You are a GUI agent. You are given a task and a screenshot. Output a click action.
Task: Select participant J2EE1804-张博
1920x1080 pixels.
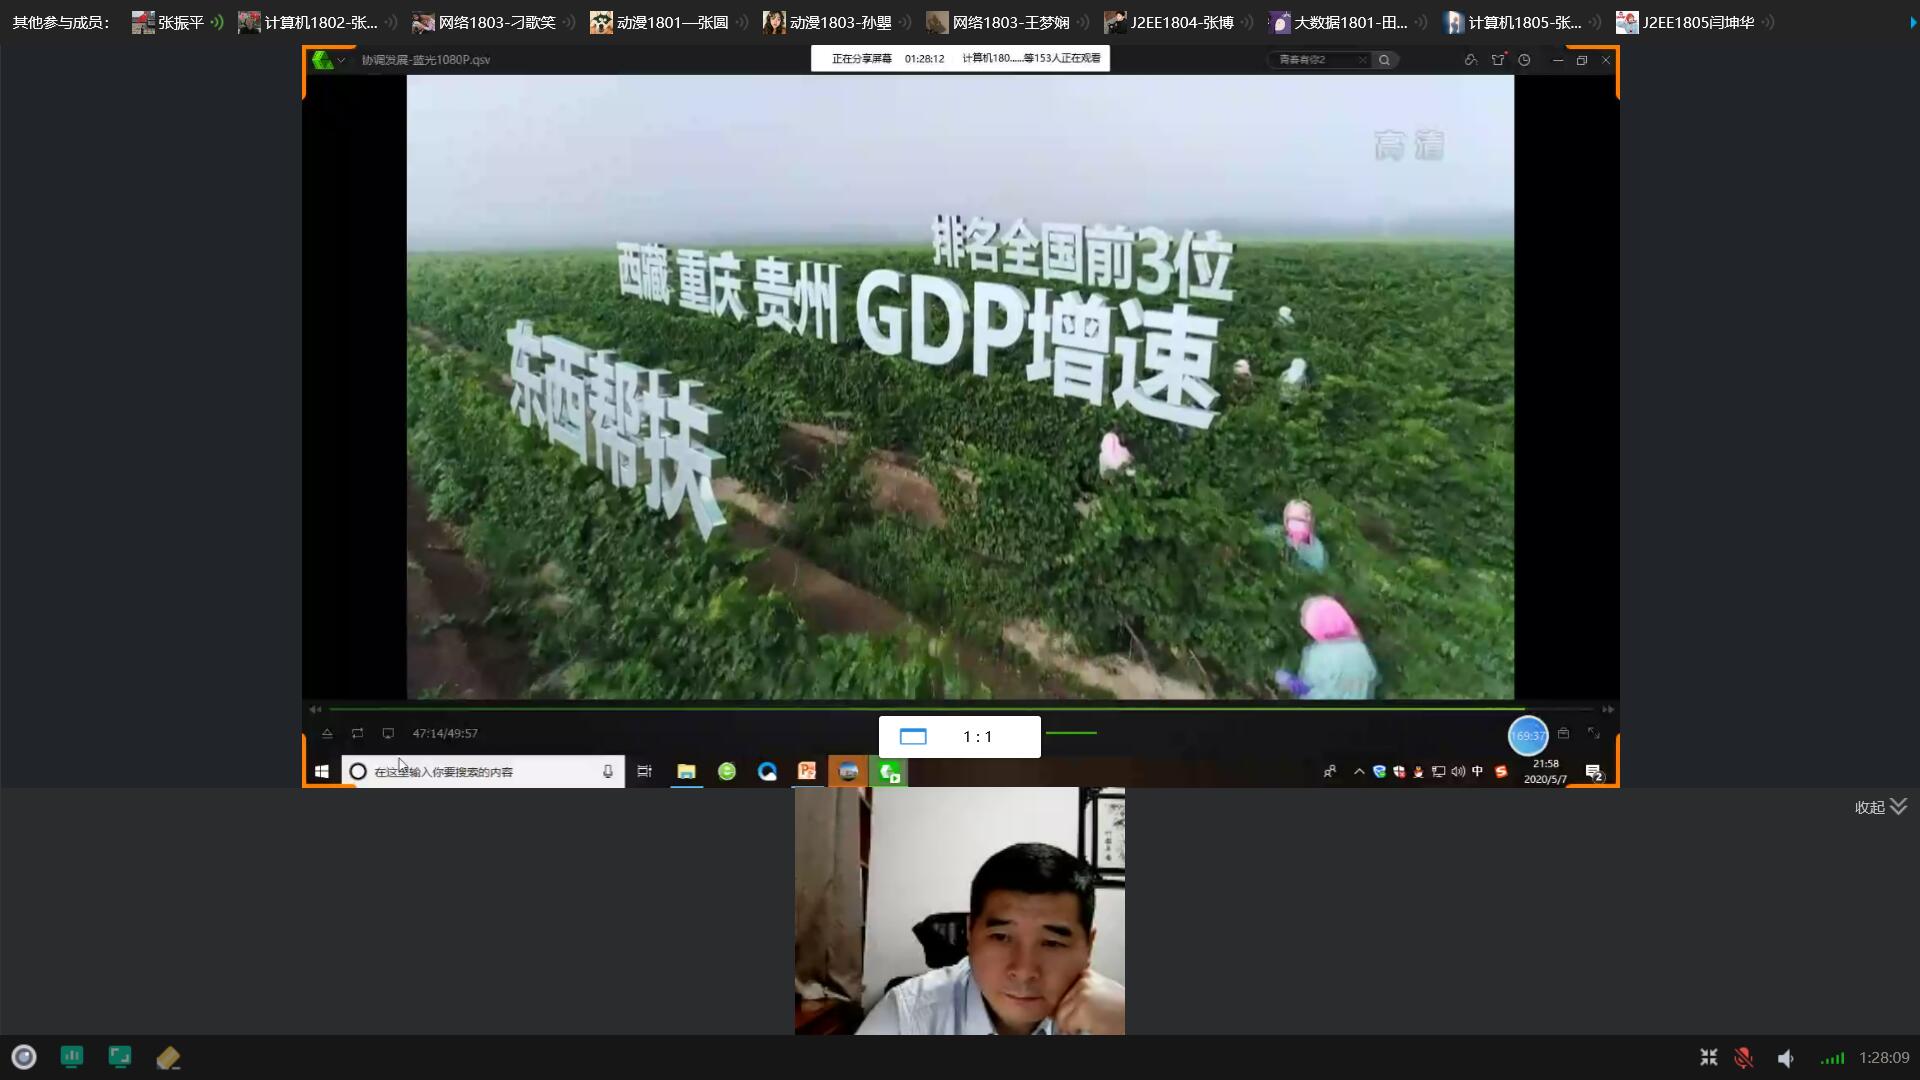click(1181, 22)
